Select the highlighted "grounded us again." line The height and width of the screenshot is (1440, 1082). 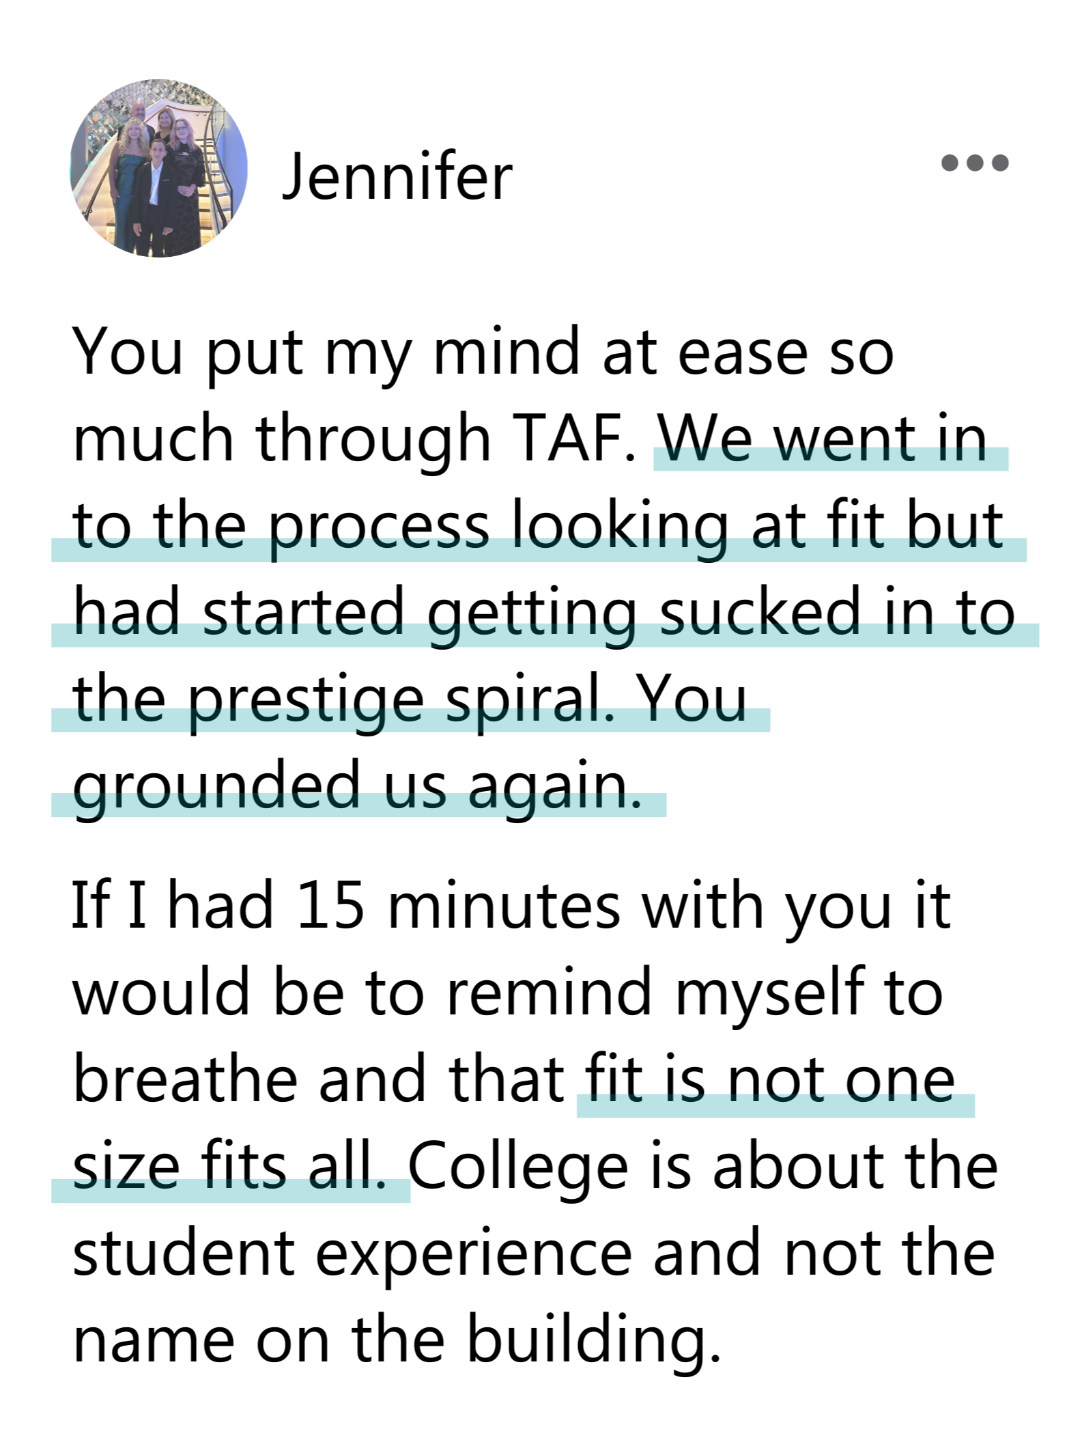(x=357, y=785)
